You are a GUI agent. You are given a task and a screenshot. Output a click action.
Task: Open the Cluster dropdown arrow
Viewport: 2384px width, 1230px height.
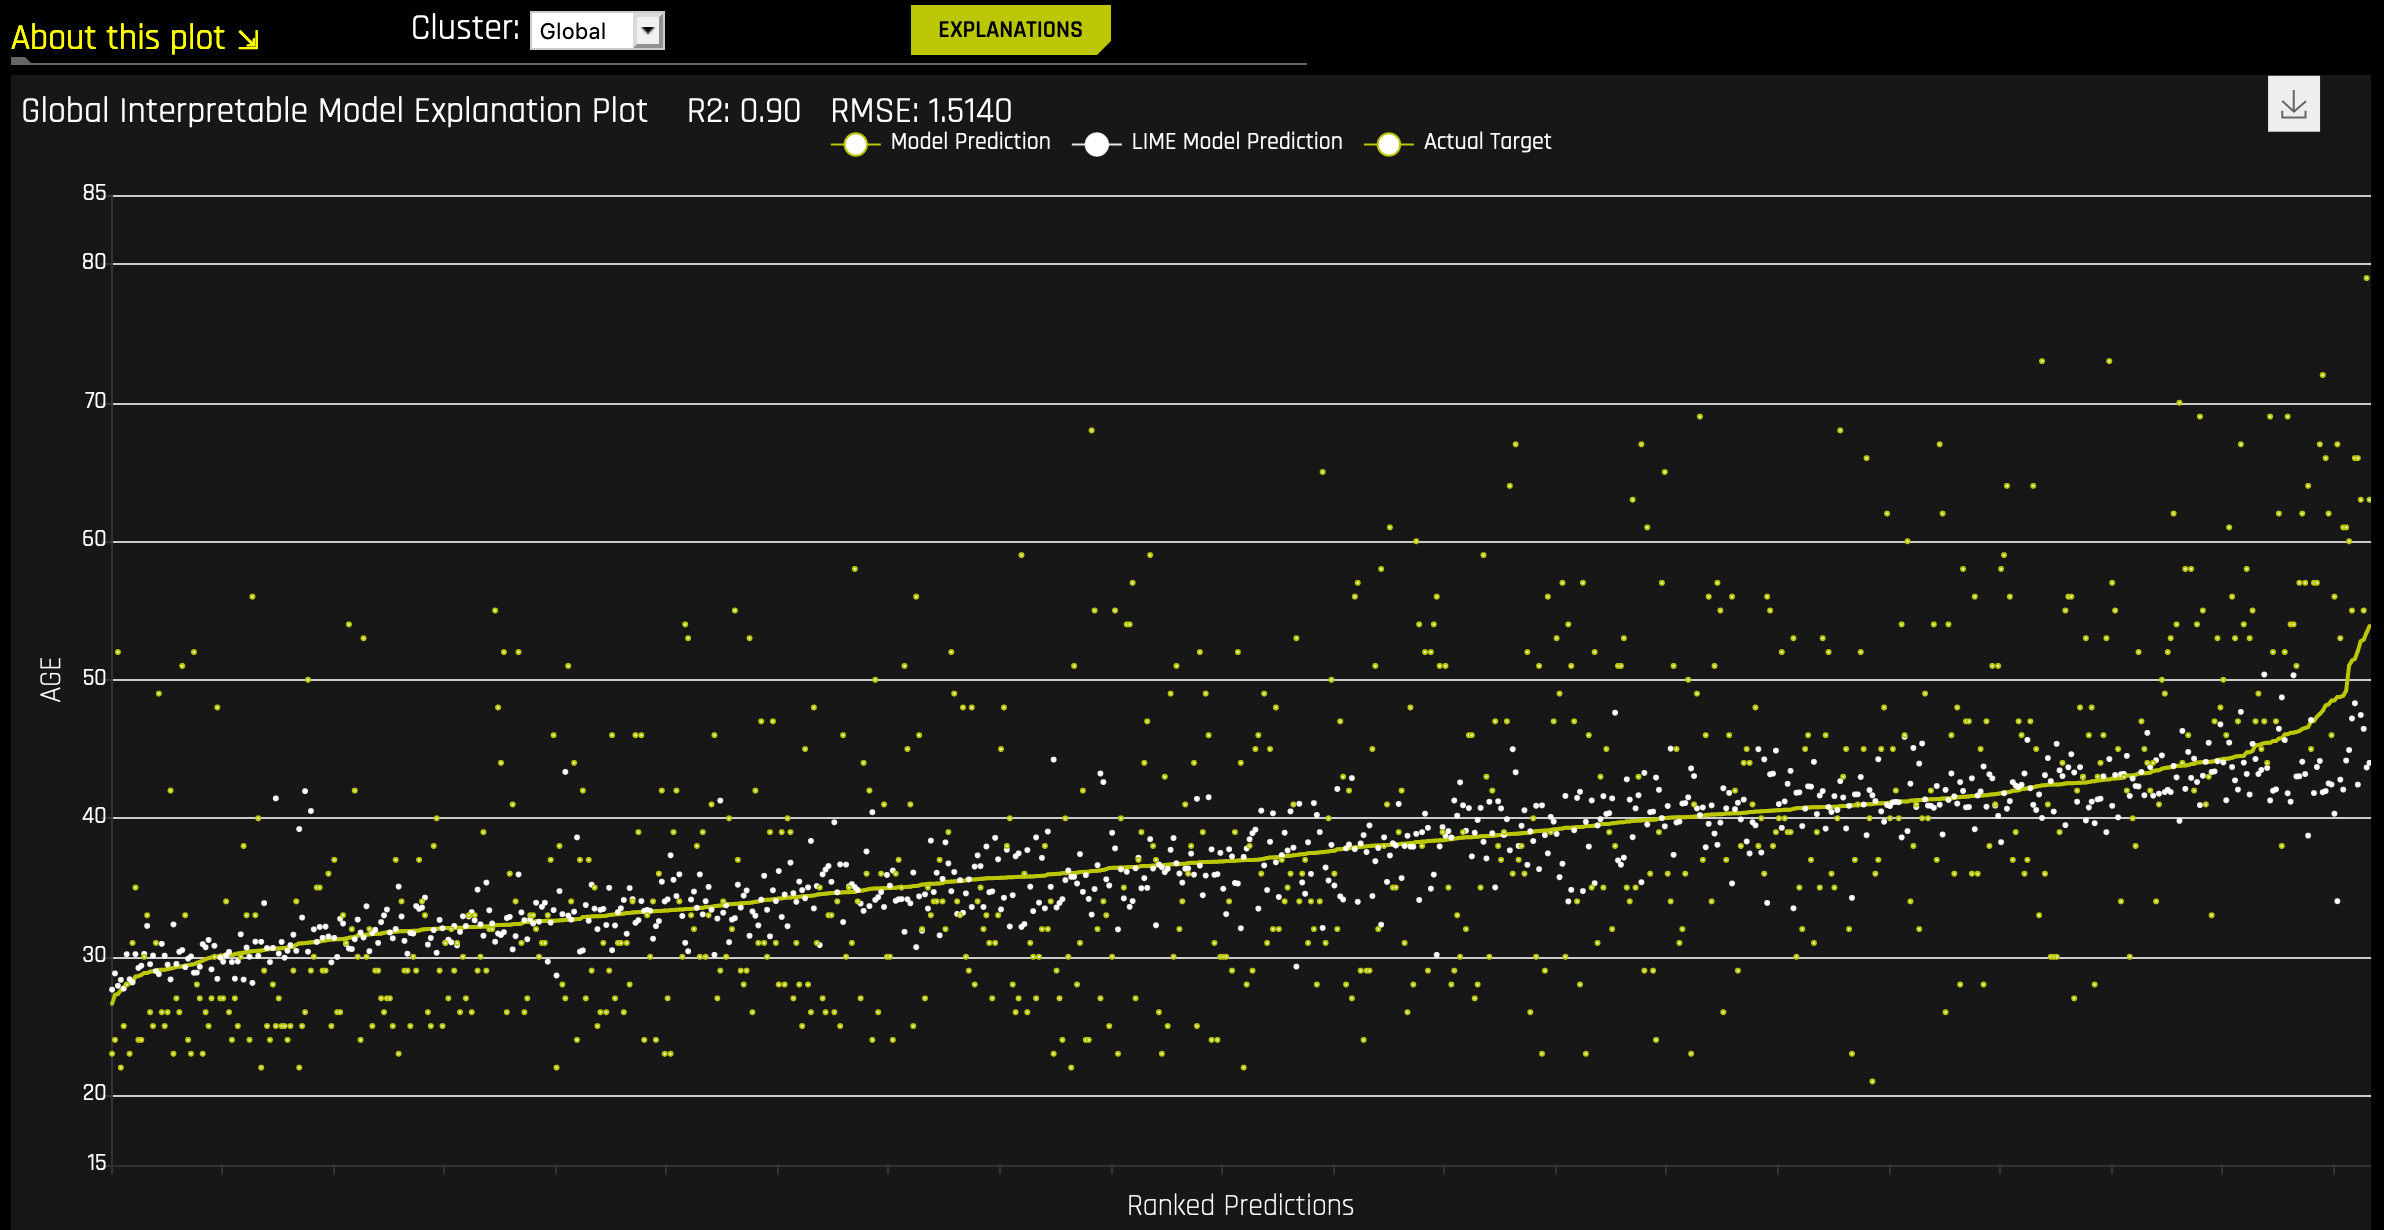pos(648,31)
